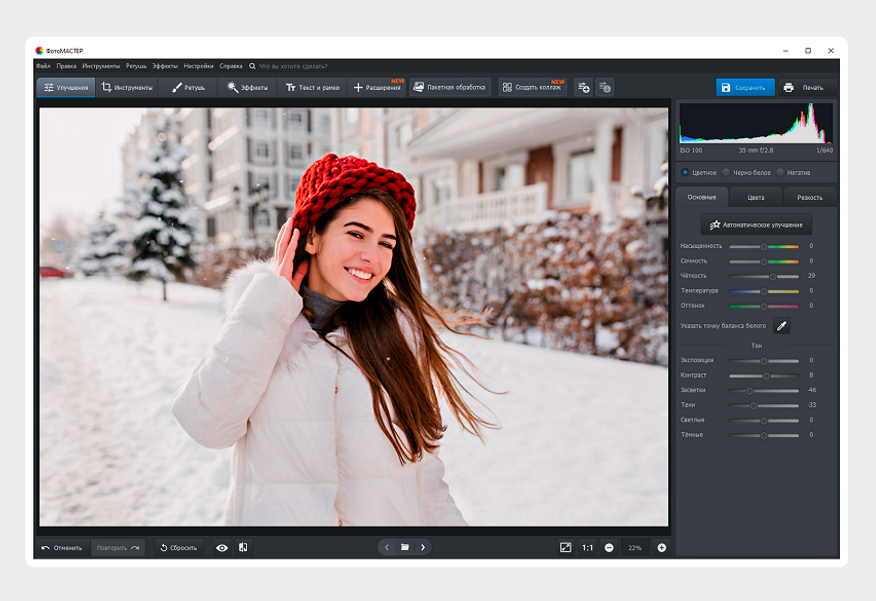
Task: Open the Настройки menu
Action: pyautogui.click(x=199, y=66)
